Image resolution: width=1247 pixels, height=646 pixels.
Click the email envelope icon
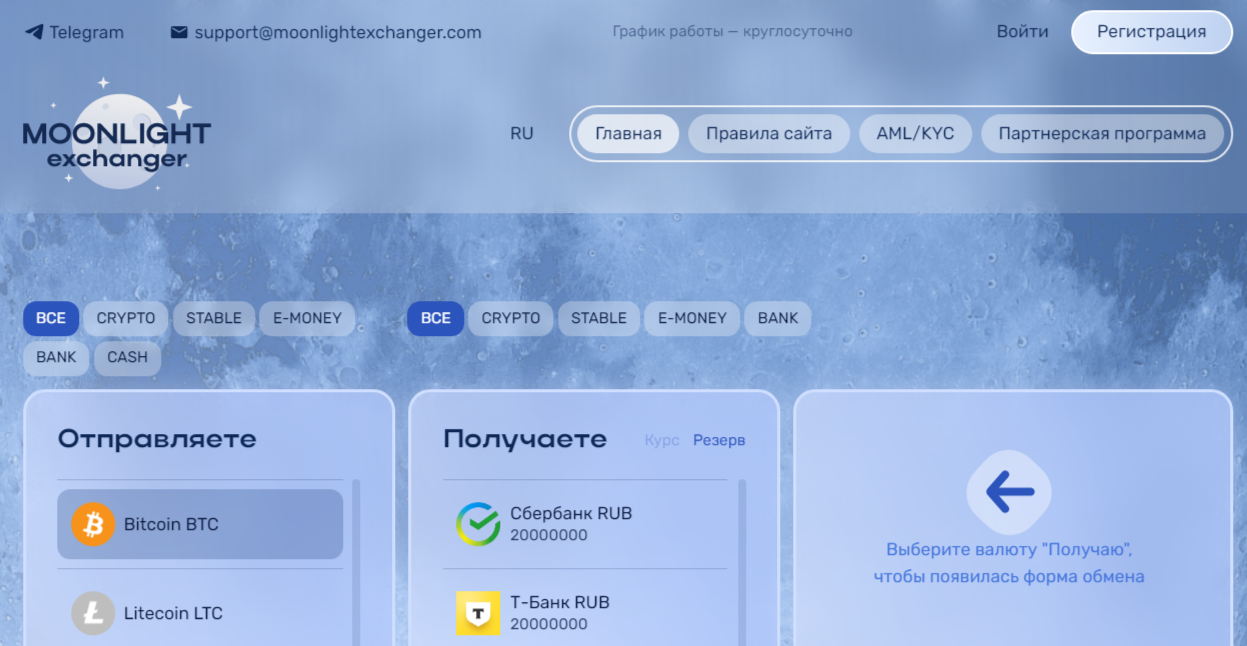point(179,31)
